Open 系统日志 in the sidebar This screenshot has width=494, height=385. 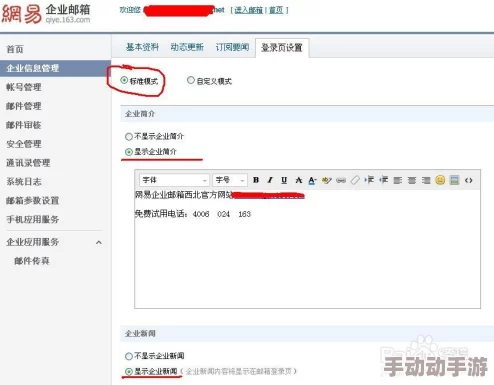24,182
